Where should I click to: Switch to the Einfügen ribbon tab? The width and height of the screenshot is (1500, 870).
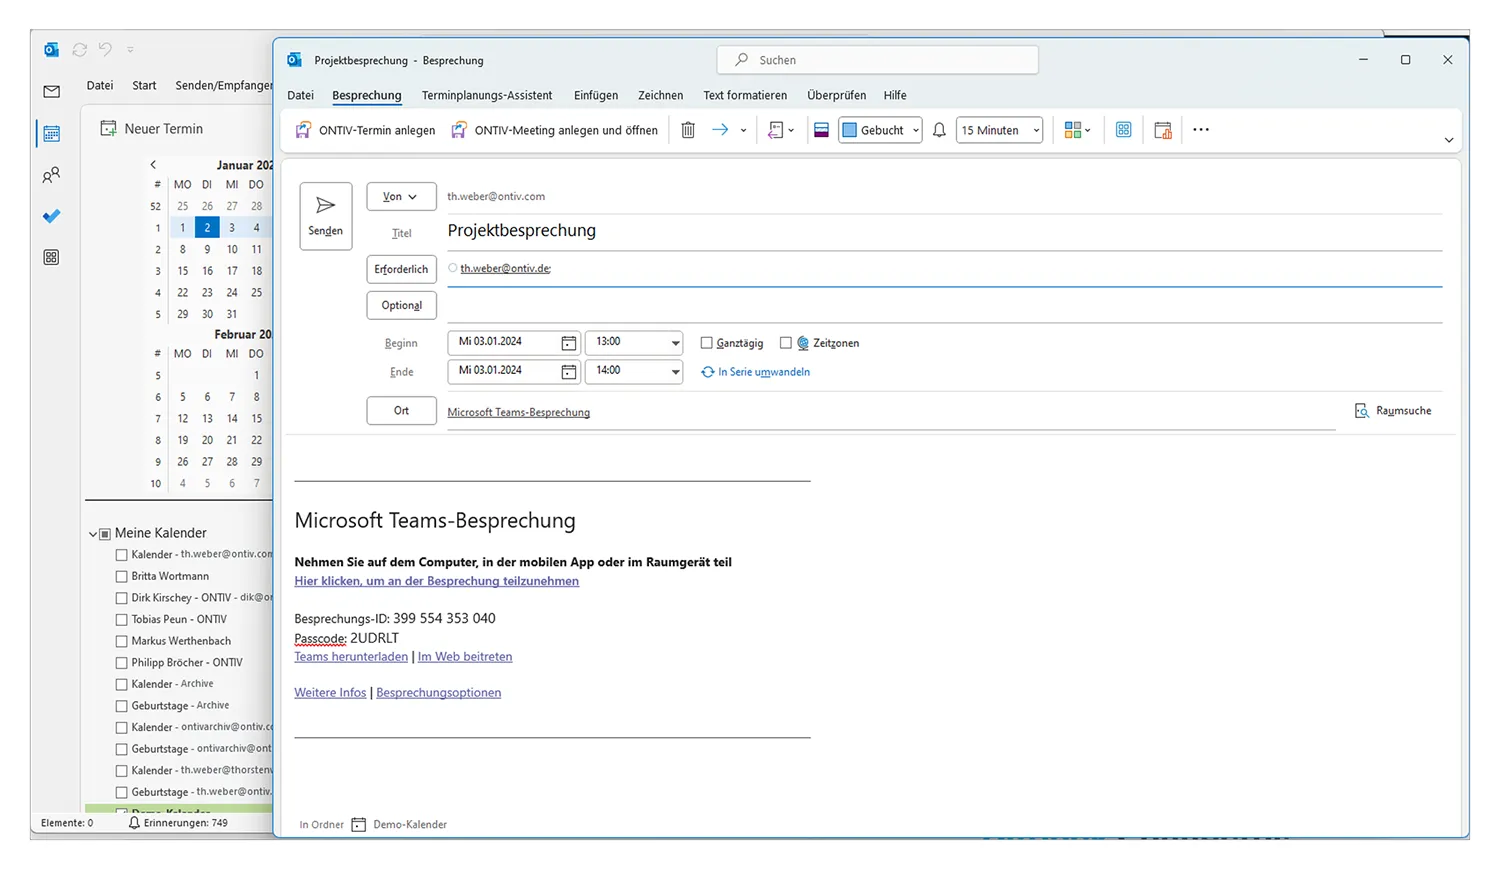[595, 96]
